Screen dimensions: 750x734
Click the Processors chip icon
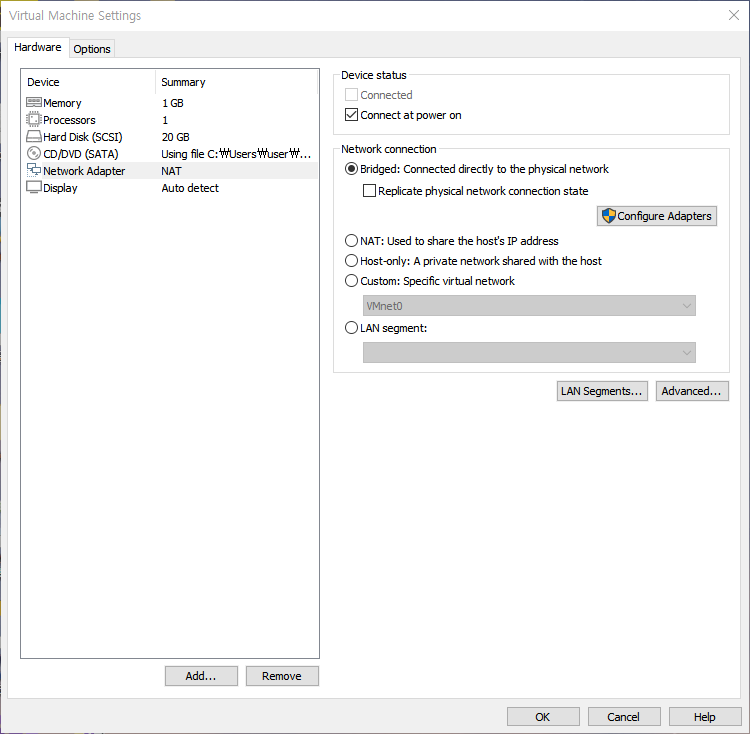coord(33,119)
